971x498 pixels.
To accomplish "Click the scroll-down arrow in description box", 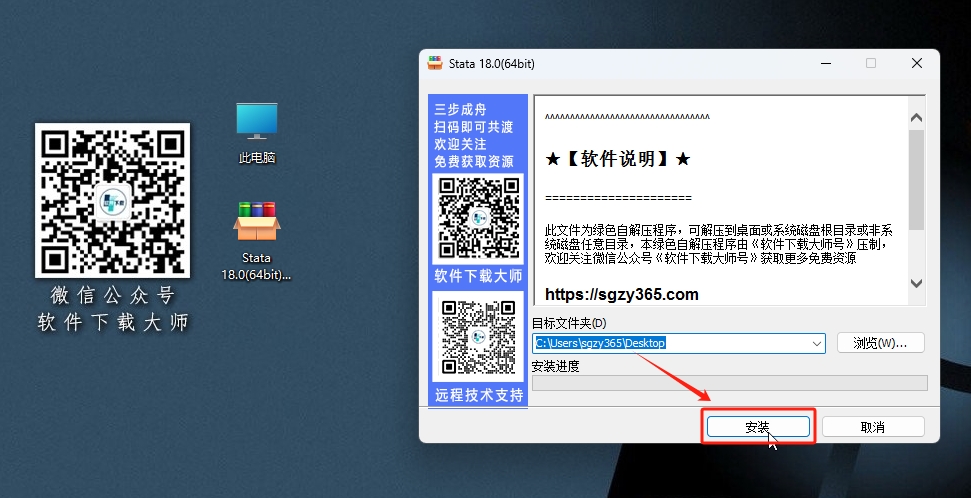I will (917, 283).
